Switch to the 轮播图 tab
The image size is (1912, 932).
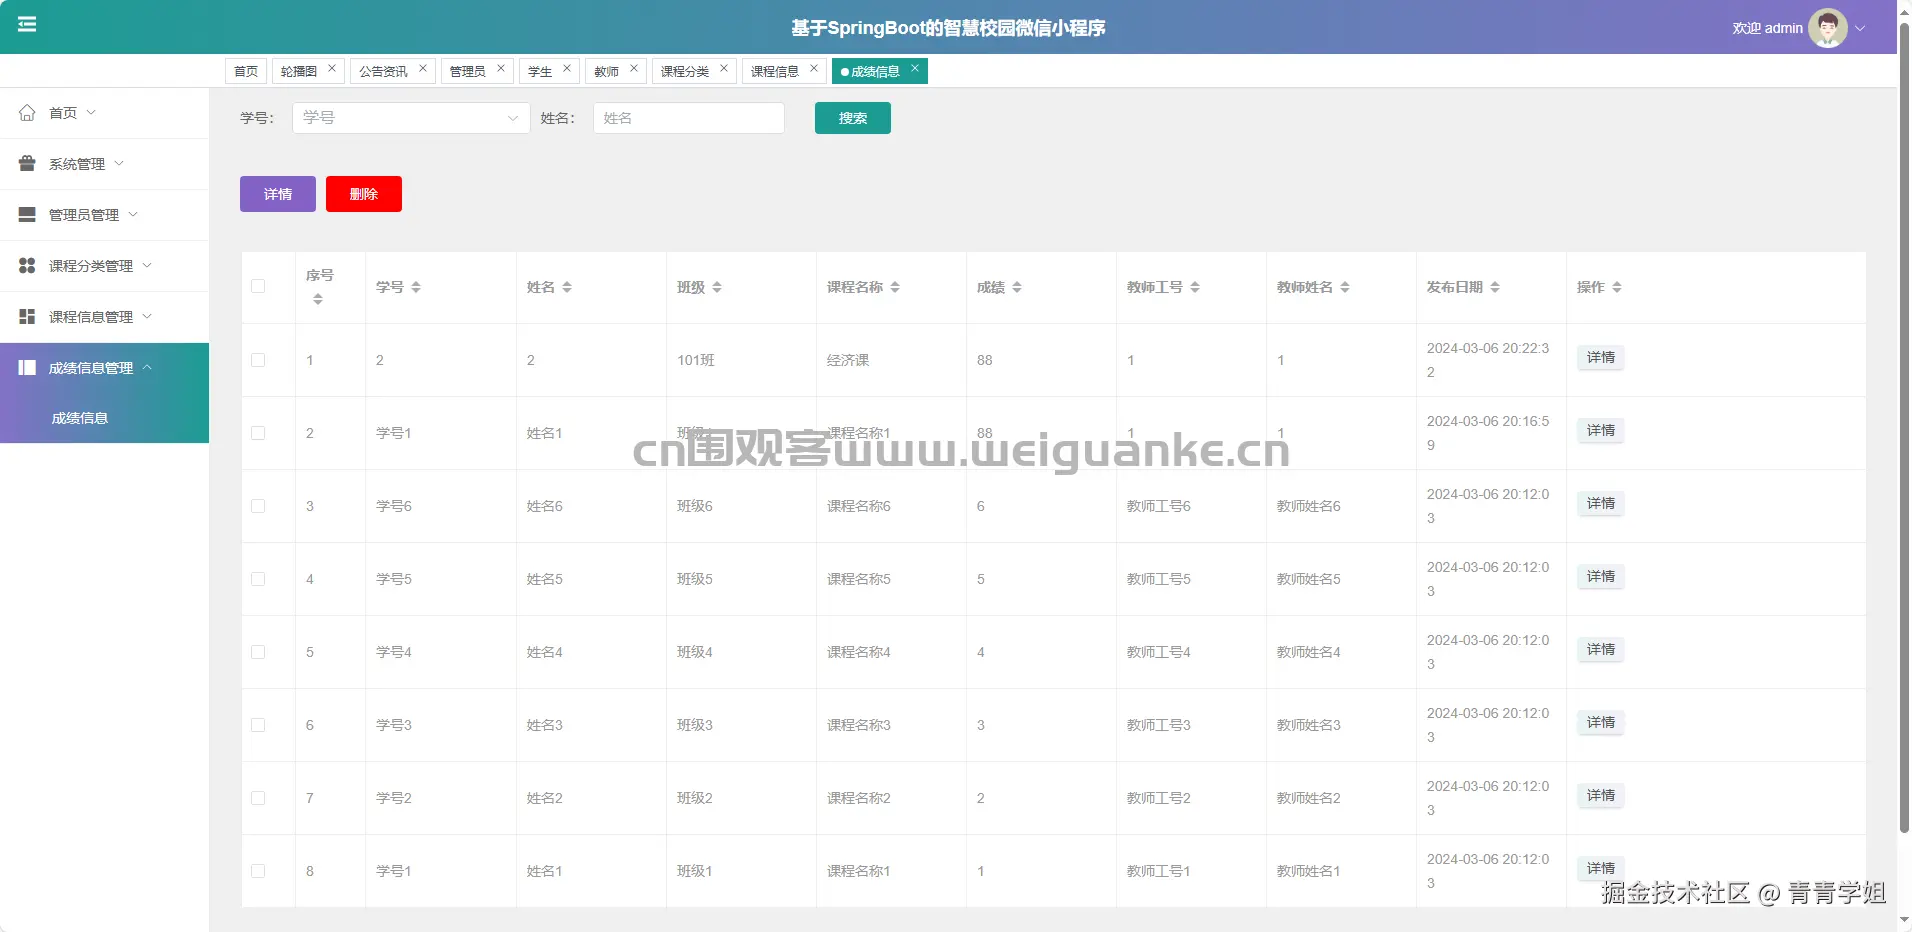coord(298,71)
